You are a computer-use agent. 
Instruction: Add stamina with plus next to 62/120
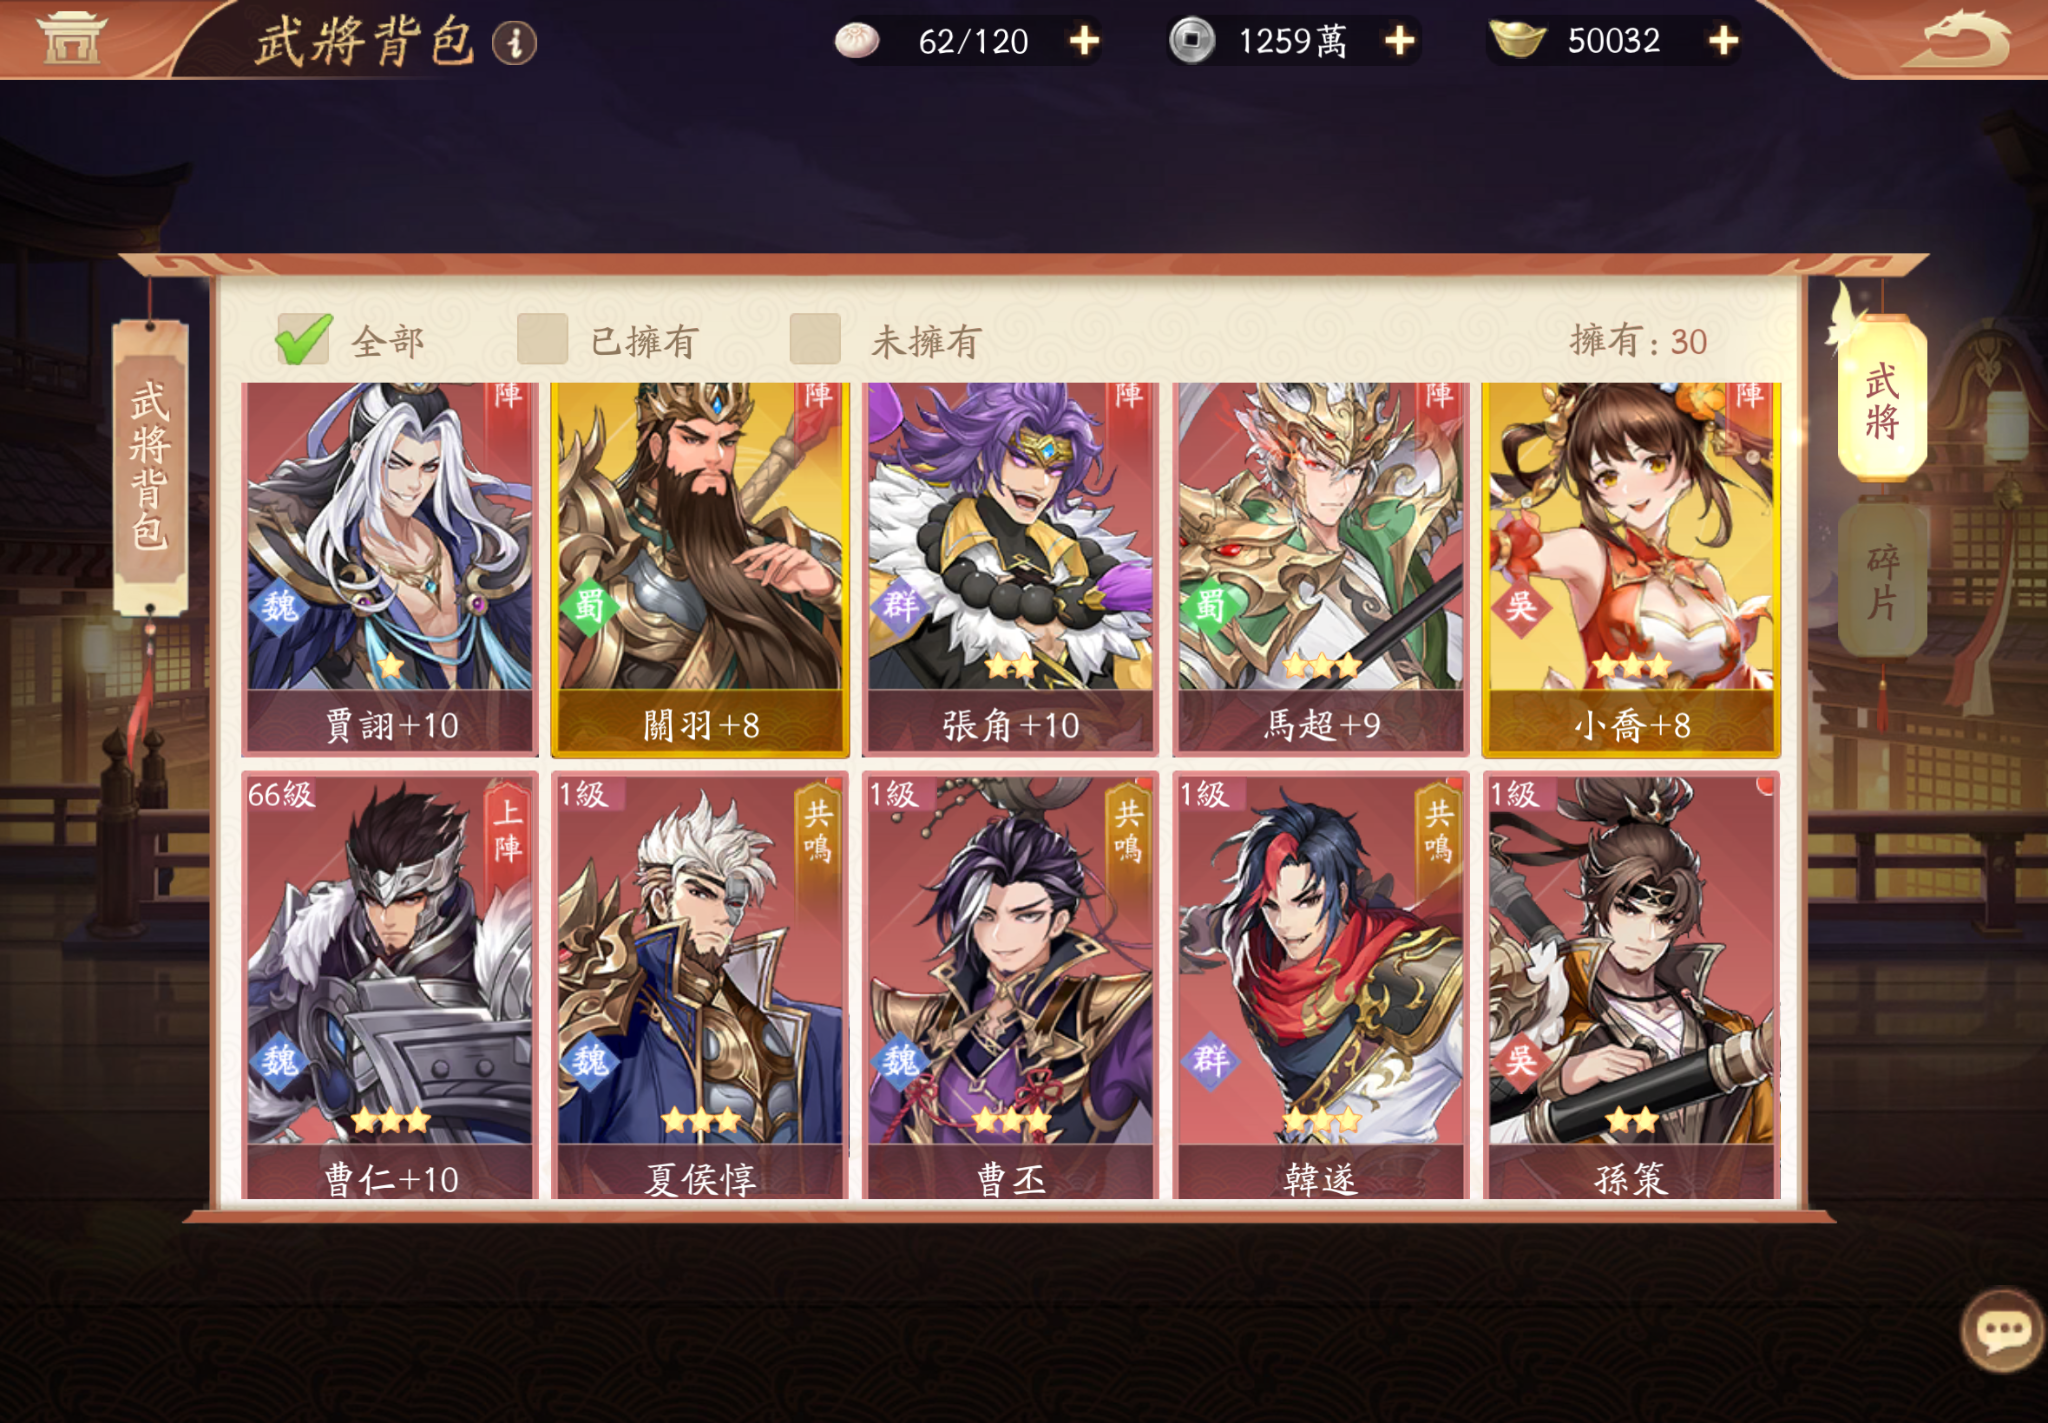click(x=1084, y=41)
